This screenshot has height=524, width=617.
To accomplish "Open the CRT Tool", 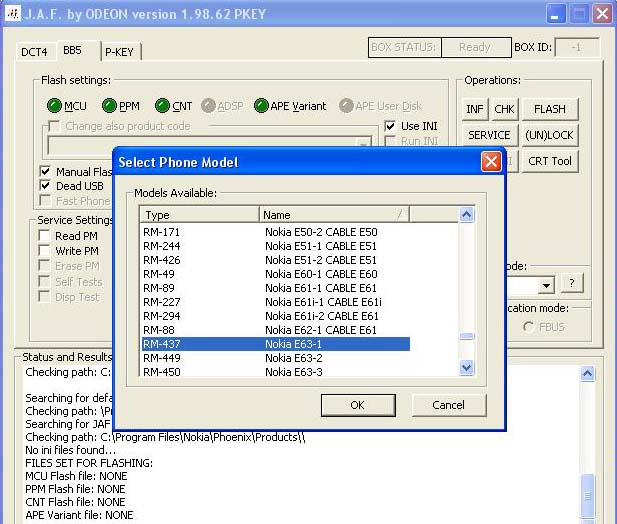I will (x=550, y=161).
